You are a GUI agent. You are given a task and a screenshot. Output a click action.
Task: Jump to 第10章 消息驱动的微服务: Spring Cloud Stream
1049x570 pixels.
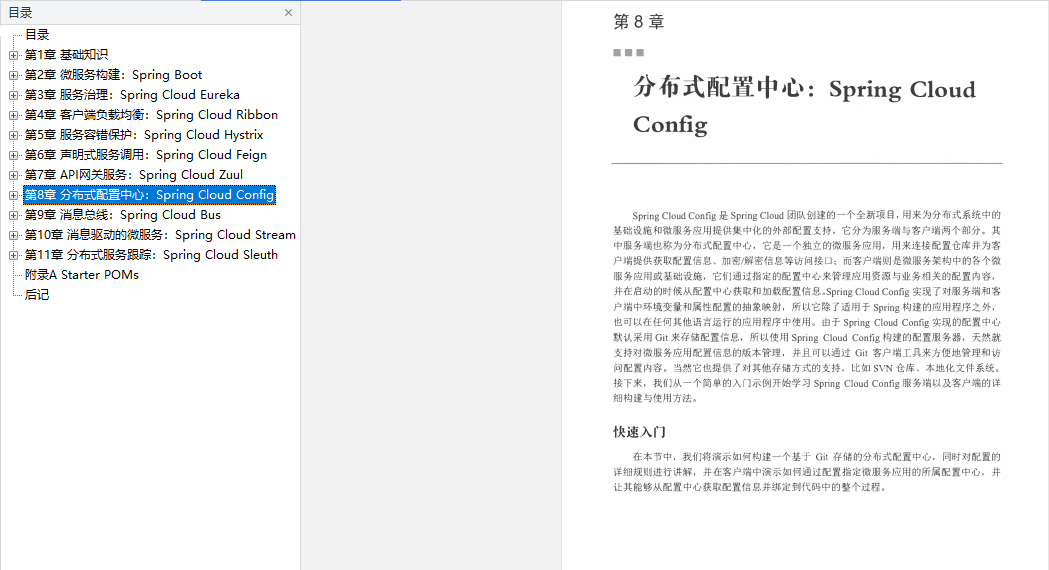(x=160, y=235)
